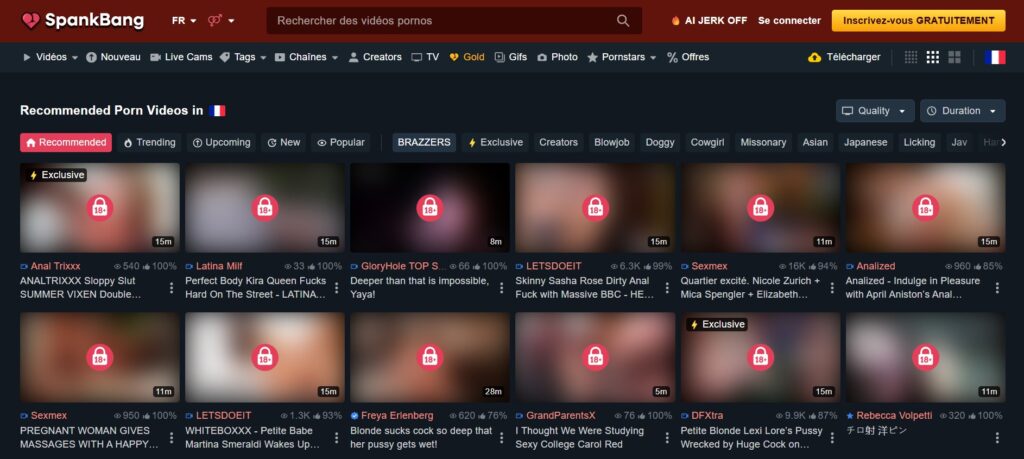1024x459 pixels.
Task: Click the flag beside the Recommended heading
Action: coord(217,110)
